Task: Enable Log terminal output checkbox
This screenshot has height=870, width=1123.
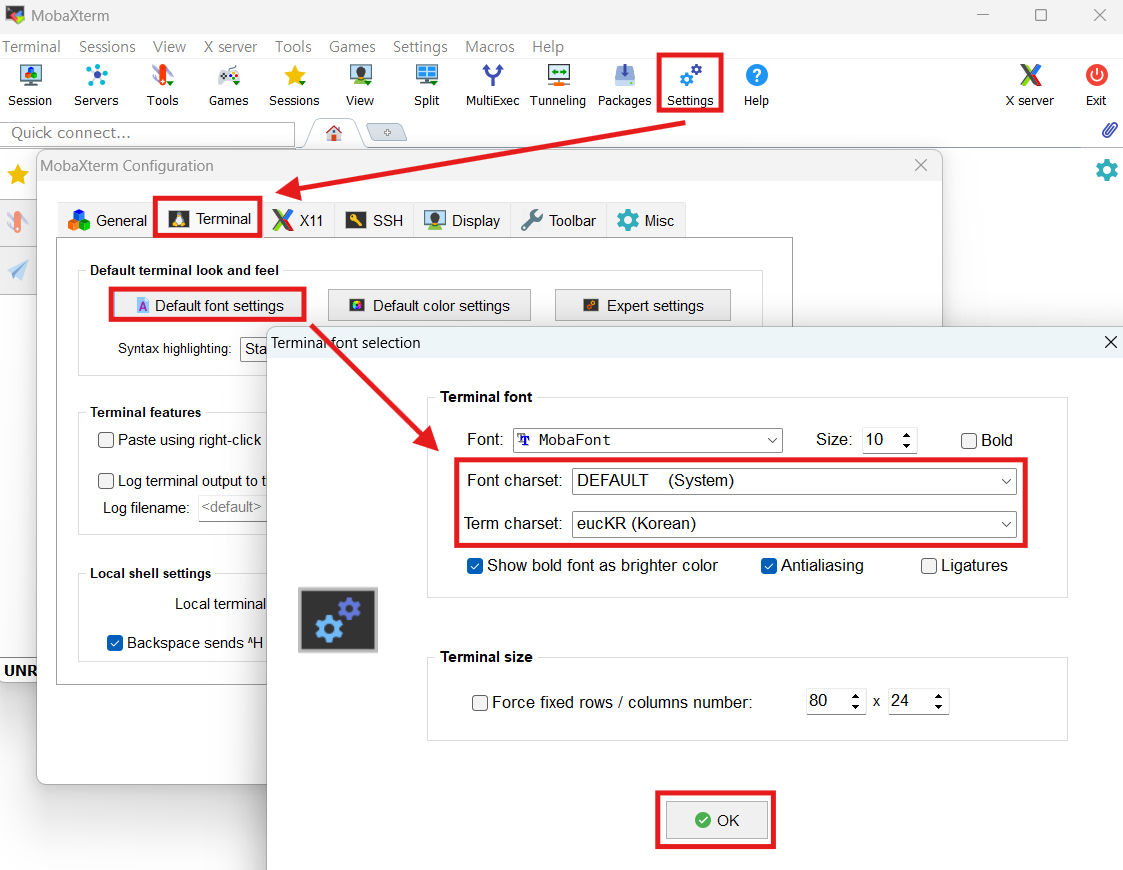Action: pyautogui.click(x=105, y=480)
